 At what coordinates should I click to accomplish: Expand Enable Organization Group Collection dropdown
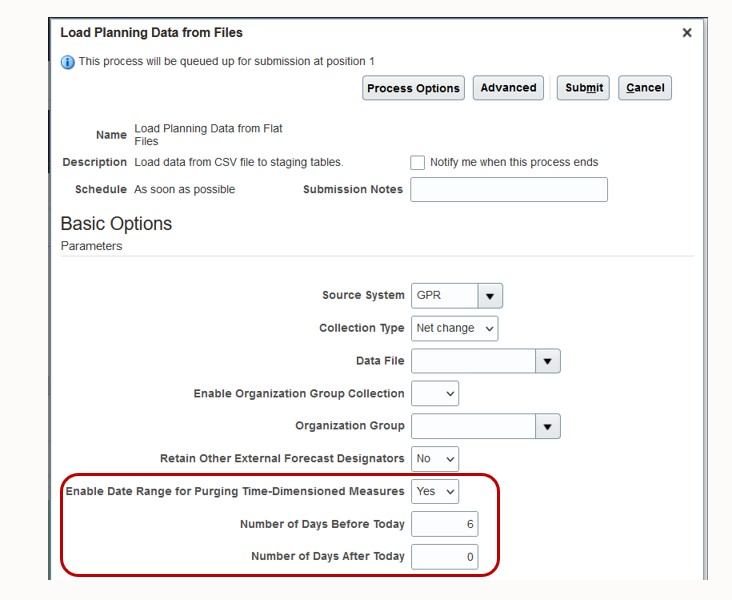tap(435, 394)
